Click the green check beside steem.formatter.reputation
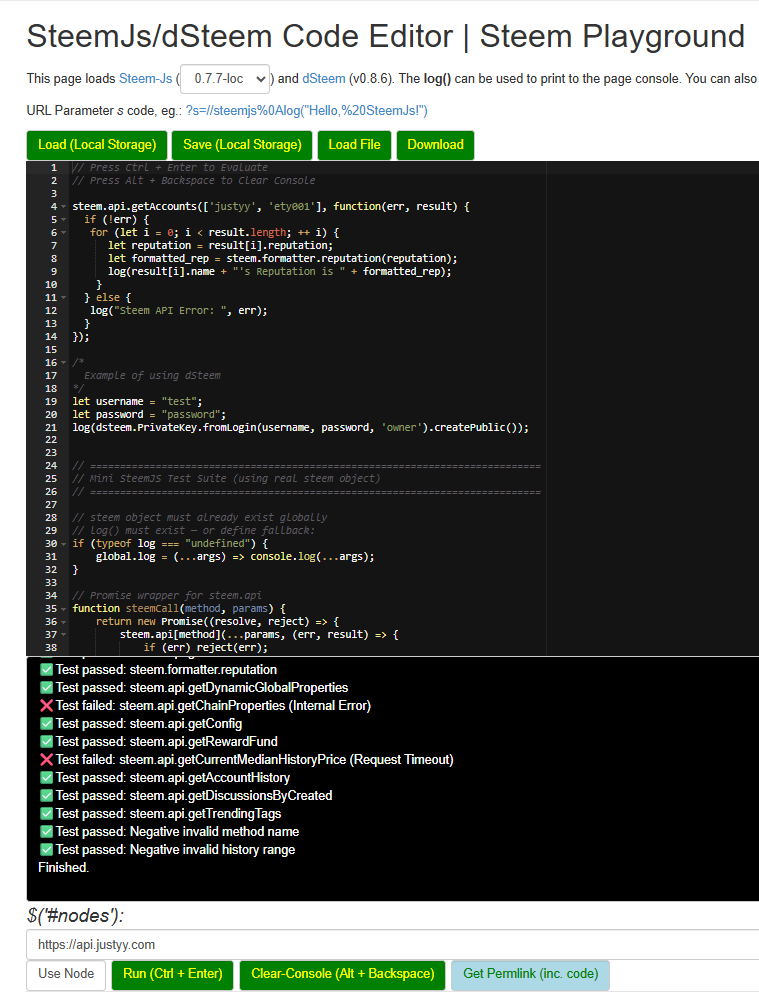The width and height of the screenshot is (759, 996). click(46, 670)
